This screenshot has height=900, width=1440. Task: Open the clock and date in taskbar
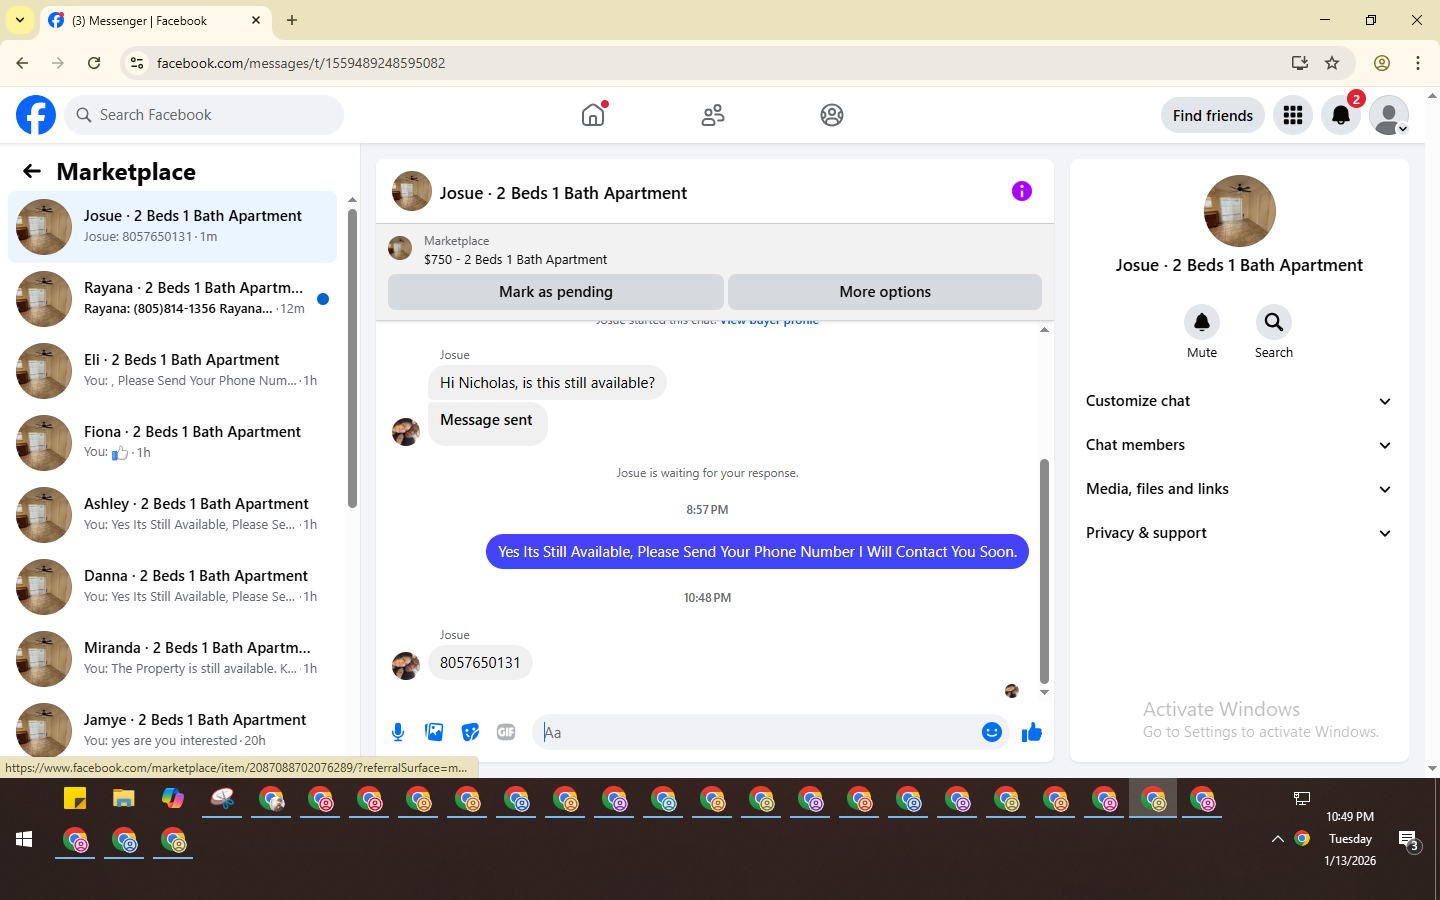pyautogui.click(x=1350, y=839)
